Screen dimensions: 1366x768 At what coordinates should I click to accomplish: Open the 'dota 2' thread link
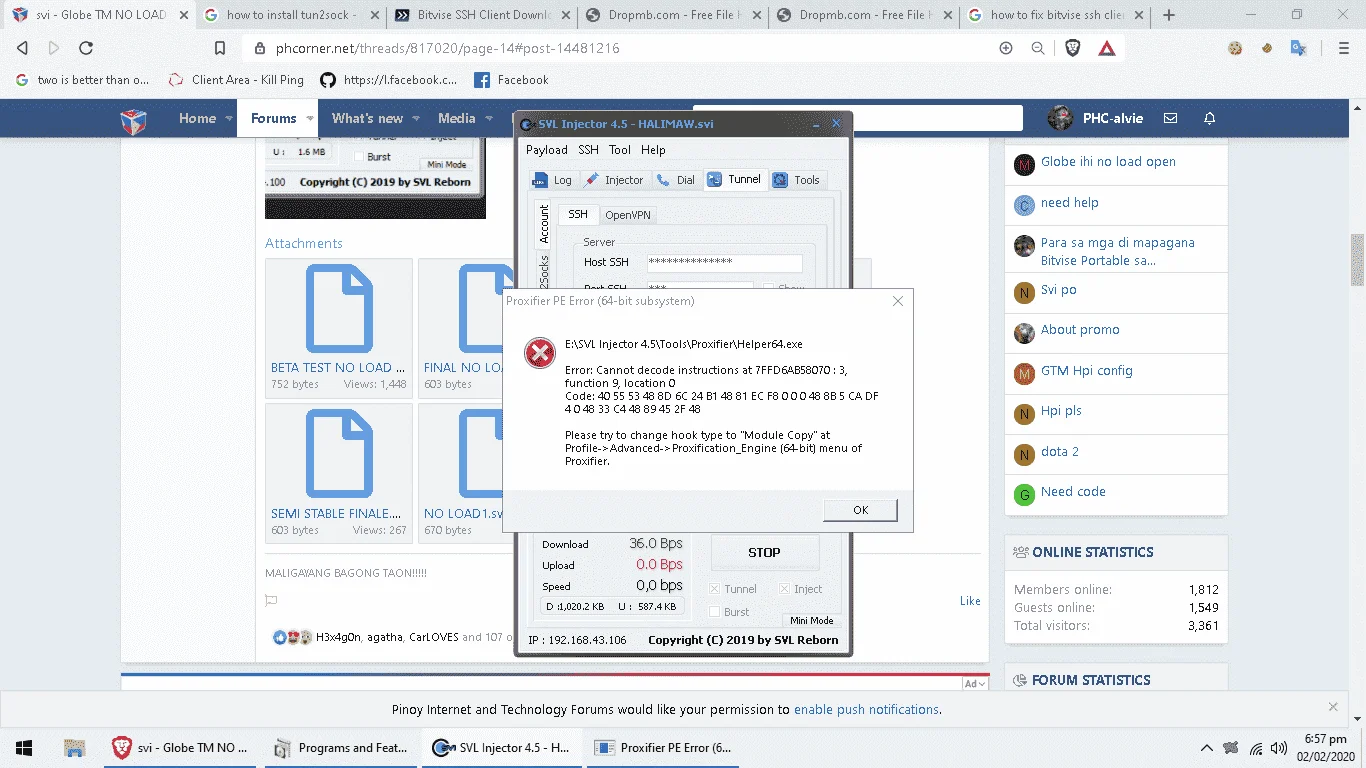[x=1059, y=452]
